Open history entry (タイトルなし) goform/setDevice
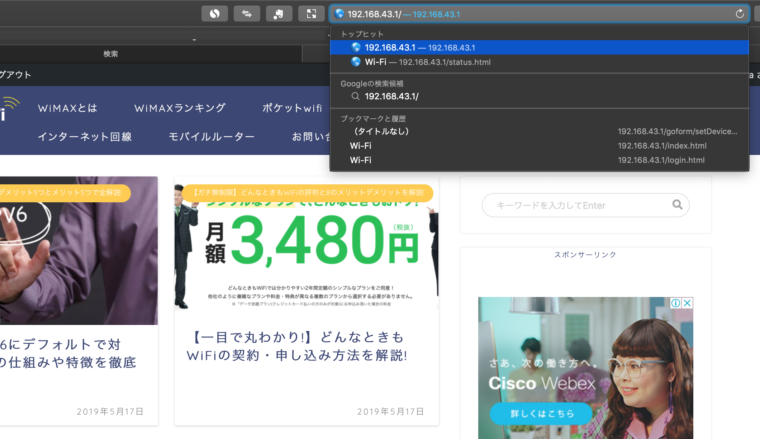 [x=539, y=131]
